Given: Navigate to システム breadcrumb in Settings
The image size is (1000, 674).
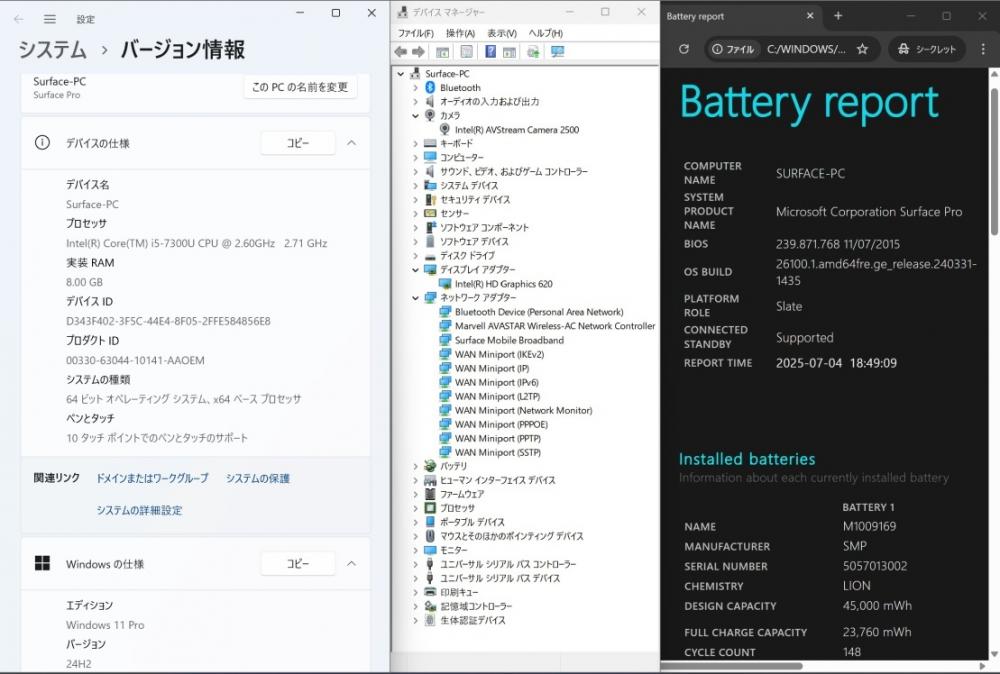Looking at the screenshot, I should pos(52,50).
